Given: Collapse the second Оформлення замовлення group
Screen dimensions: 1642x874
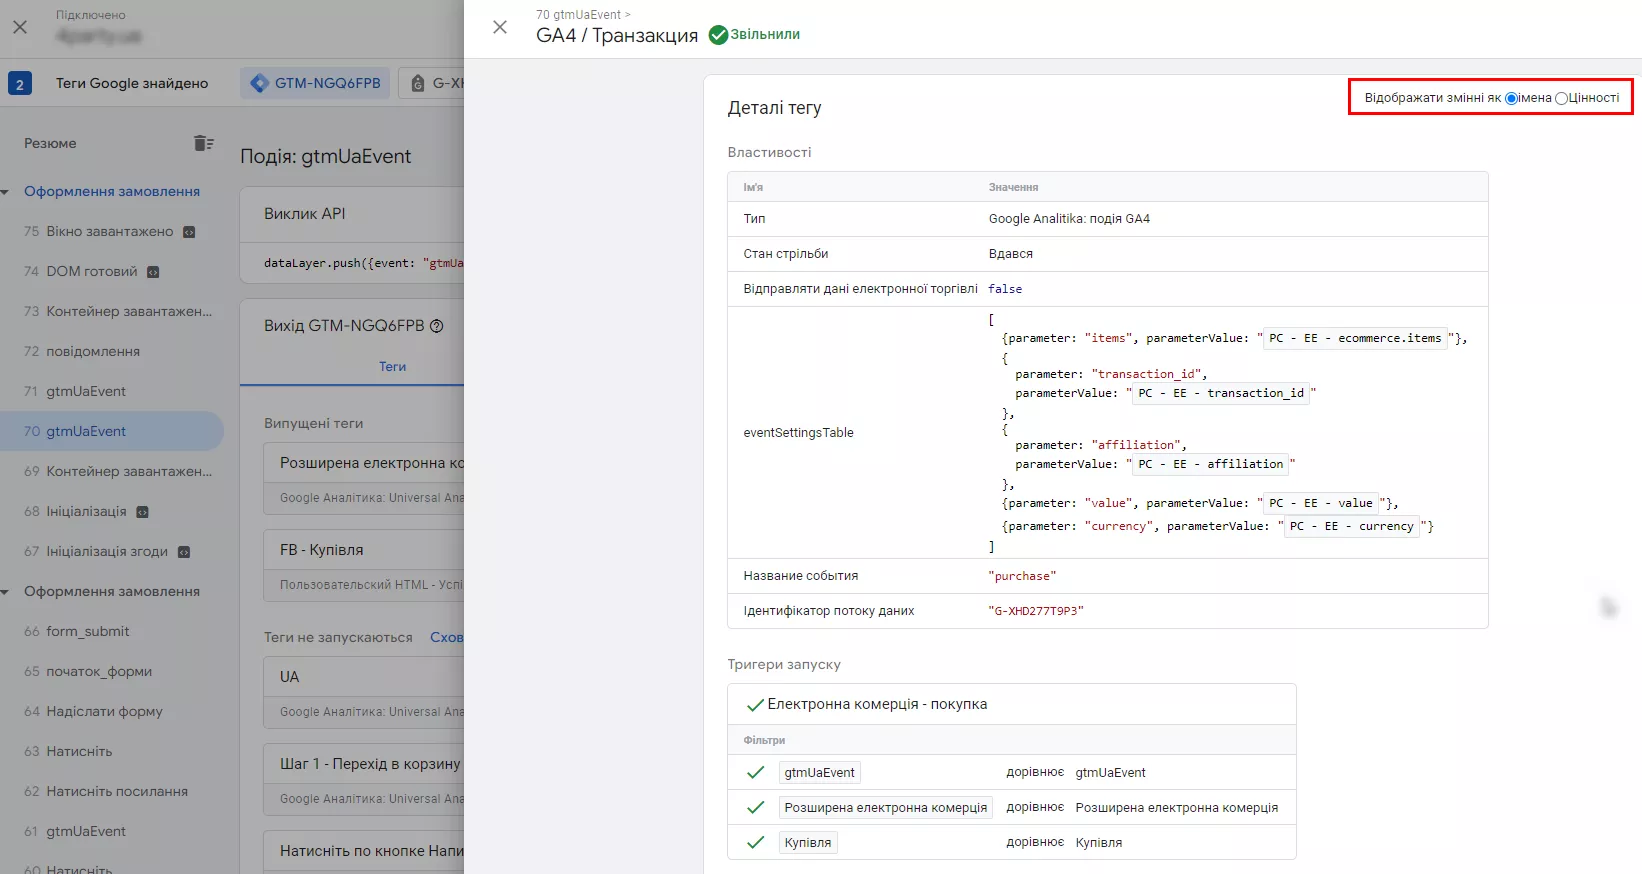Looking at the screenshot, I should click(5, 592).
